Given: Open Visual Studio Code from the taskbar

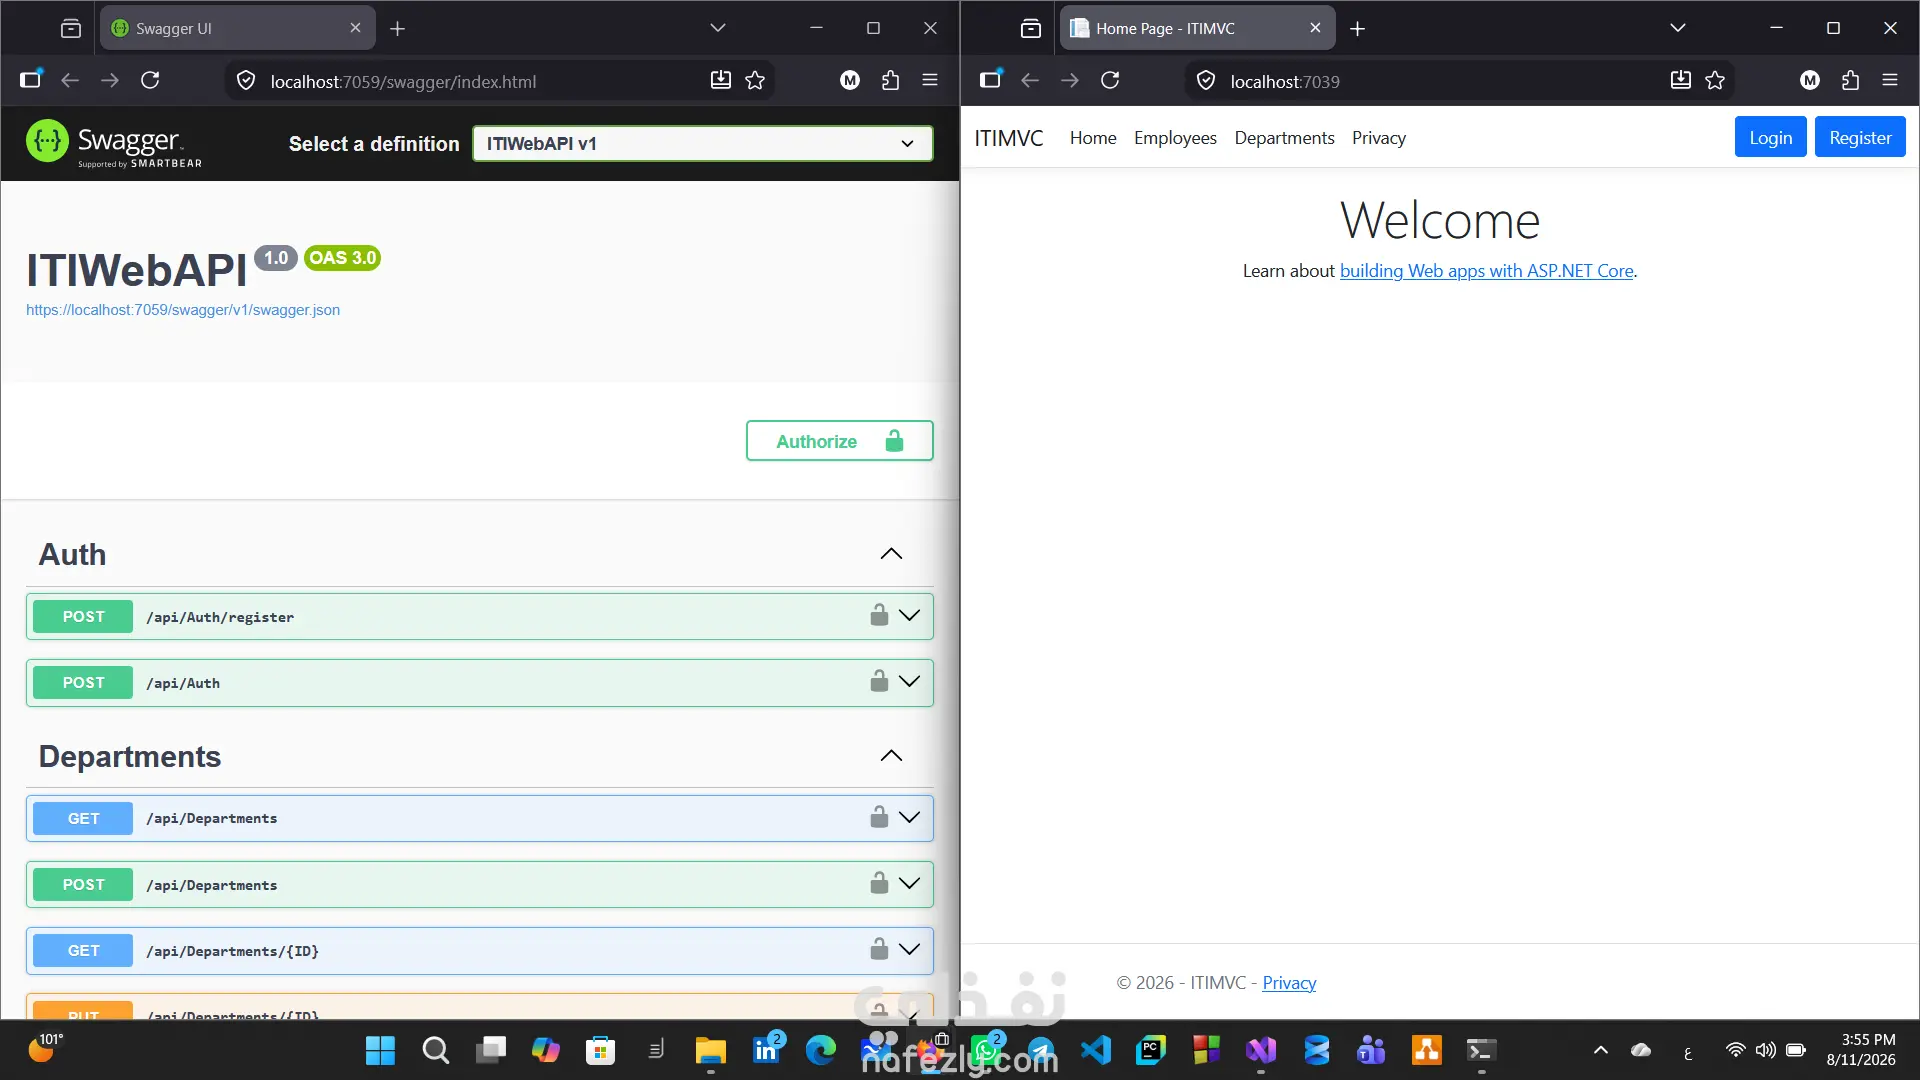Looking at the screenshot, I should tap(1096, 1050).
